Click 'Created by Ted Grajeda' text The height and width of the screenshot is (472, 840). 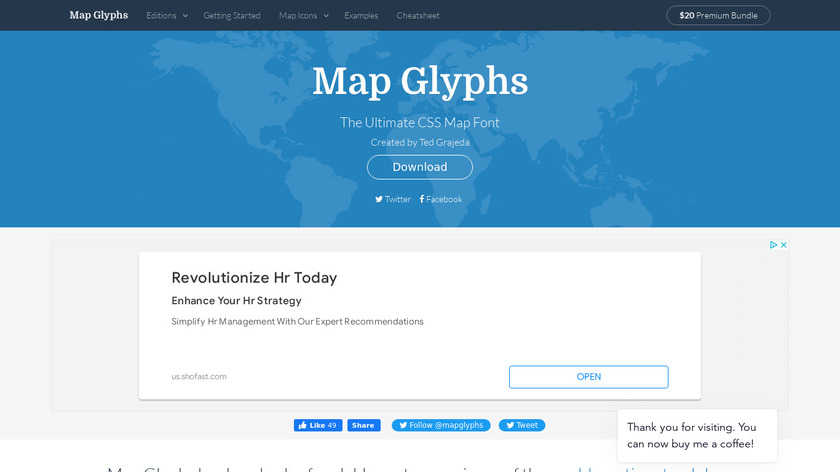pyautogui.click(x=419, y=143)
